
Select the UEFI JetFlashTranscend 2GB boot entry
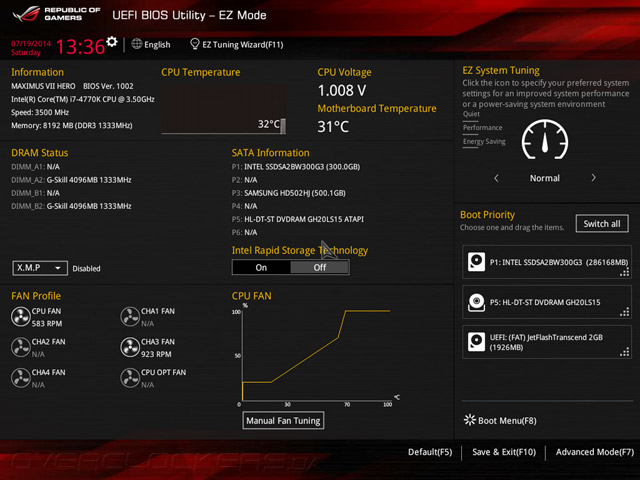pyautogui.click(x=547, y=342)
